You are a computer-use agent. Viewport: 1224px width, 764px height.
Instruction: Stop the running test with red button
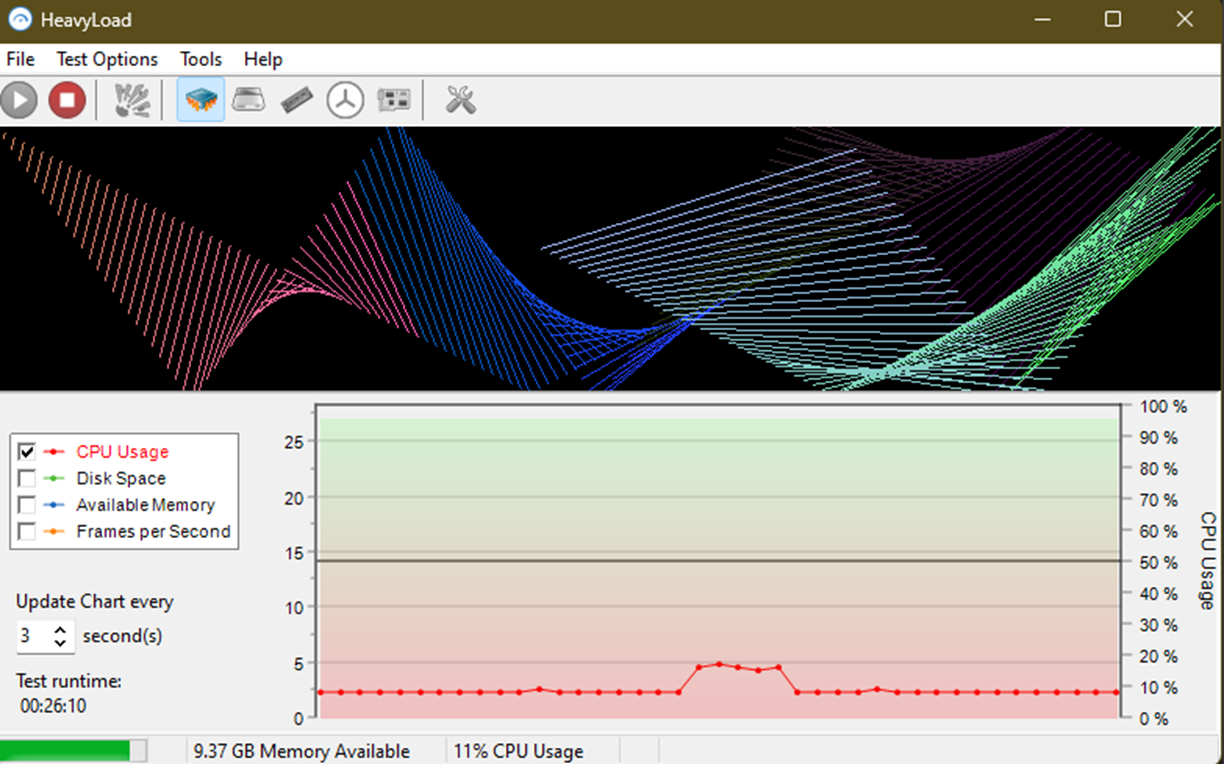pos(67,100)
